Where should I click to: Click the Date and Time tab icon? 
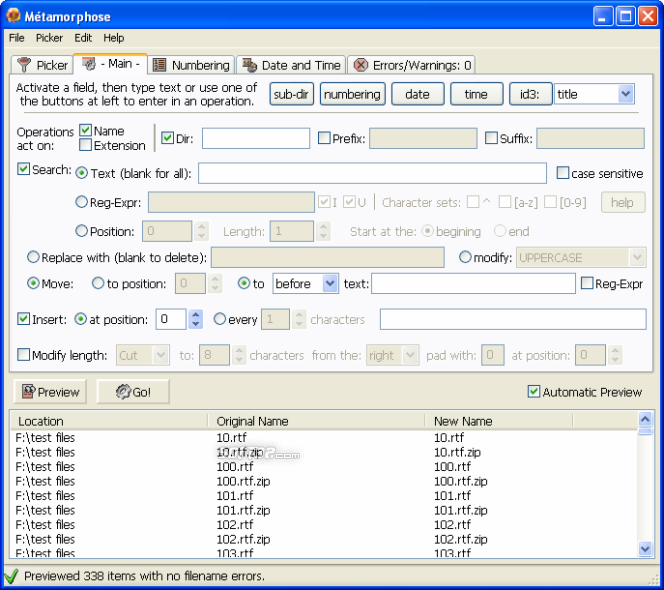pyautogui.click(x=249, y=65)
